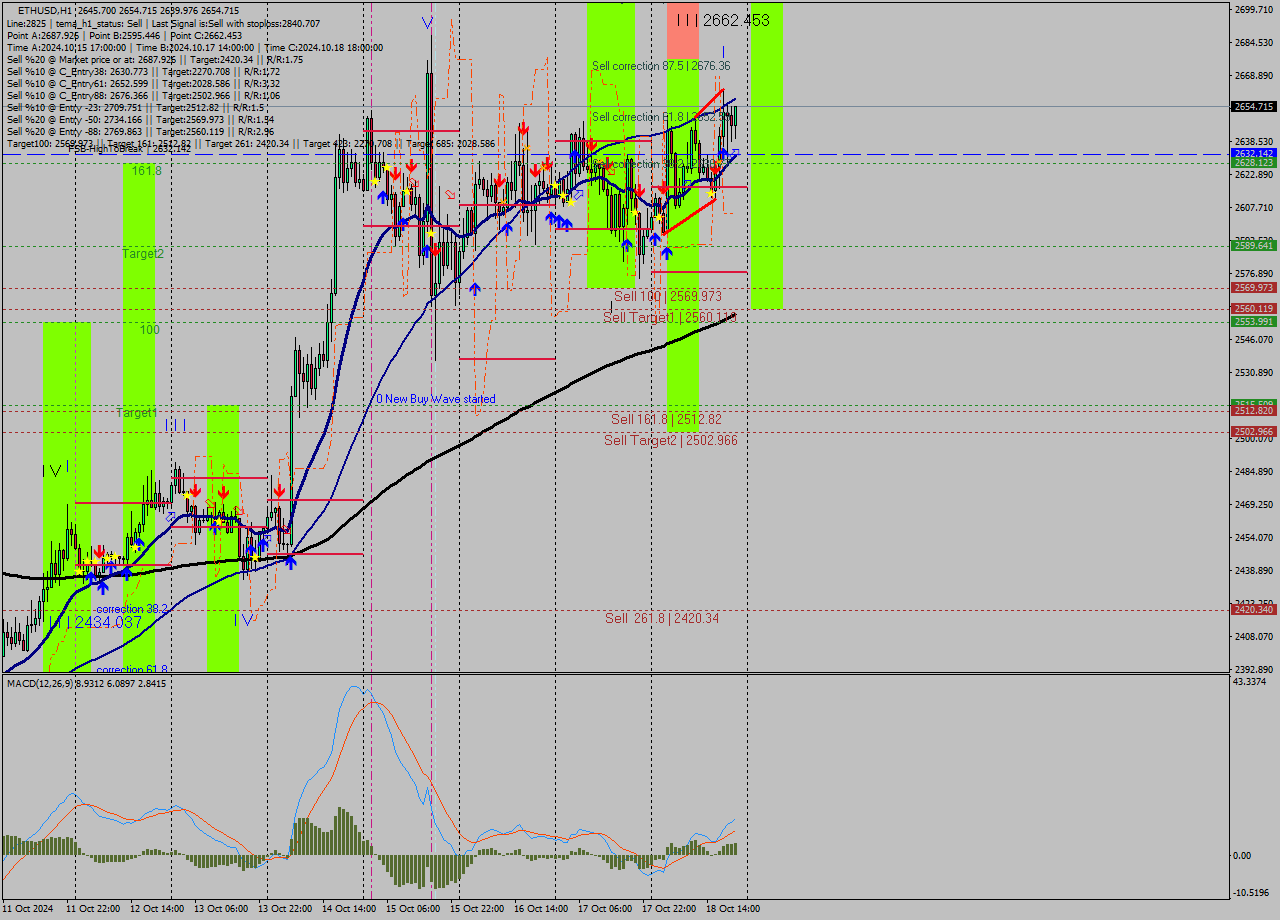1280x920 pixels.
Task: Select the '15 Oct 06:00' time axis label
Action: pyautogui.click(x=414, y=909)
